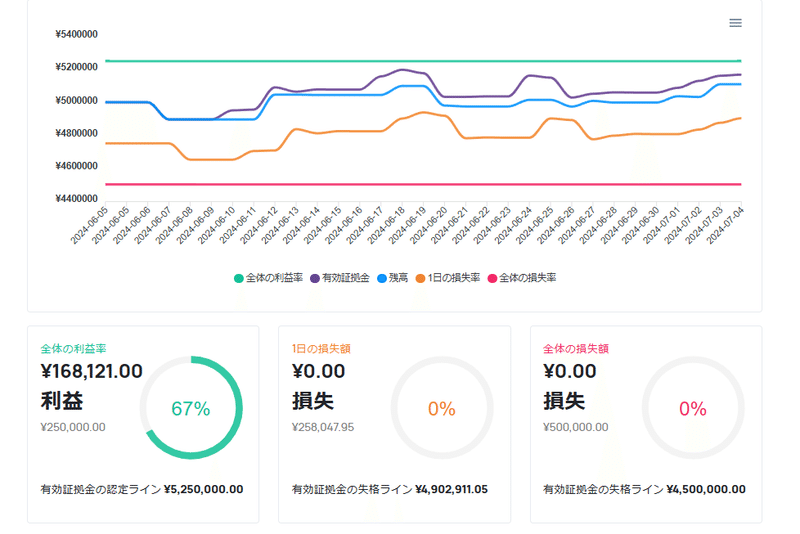Click the 利益 label in the profit card
The width and height of the screenshot is (800, 534).
pyautogui.click(x=62, y=401)
